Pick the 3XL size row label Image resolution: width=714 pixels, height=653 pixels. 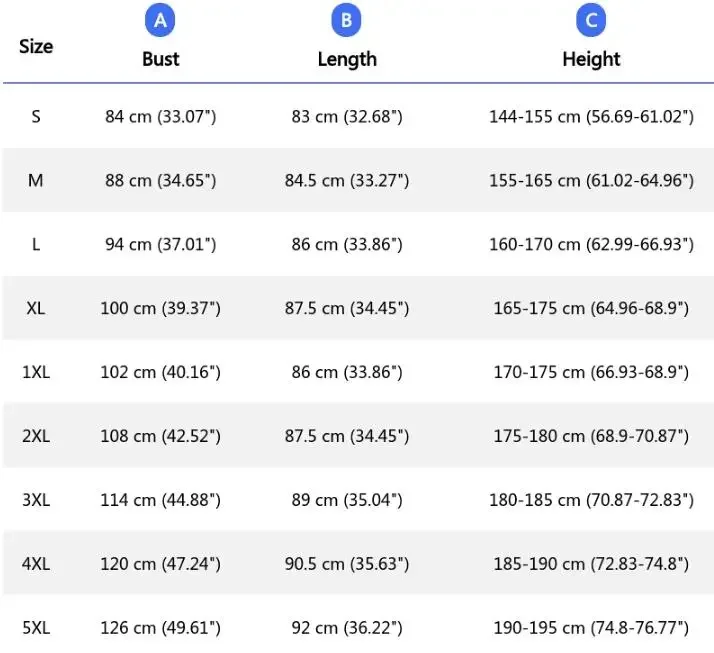point(36,500)
